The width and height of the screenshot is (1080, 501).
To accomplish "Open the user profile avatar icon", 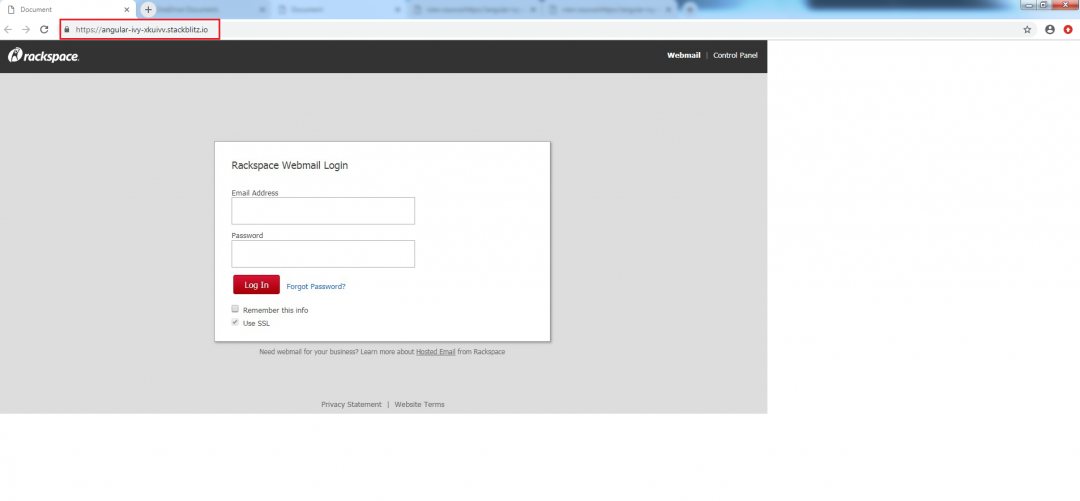I will click(x=1050, y=30).
